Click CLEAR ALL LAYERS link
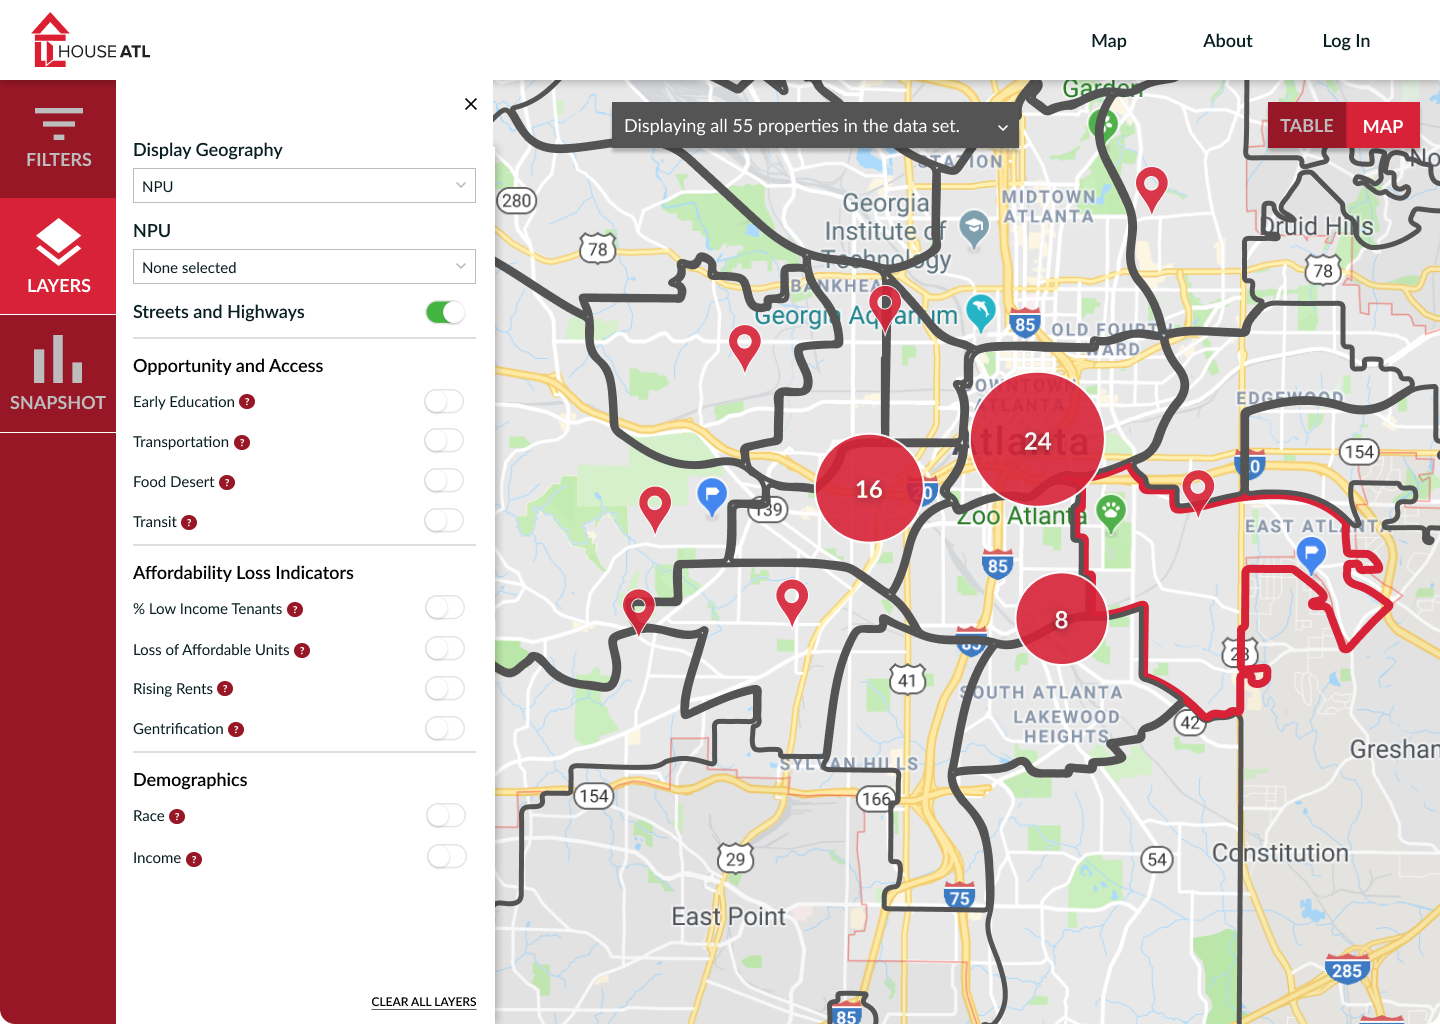This screenshot has width=1440, height=1024. tap(424, 1002)
